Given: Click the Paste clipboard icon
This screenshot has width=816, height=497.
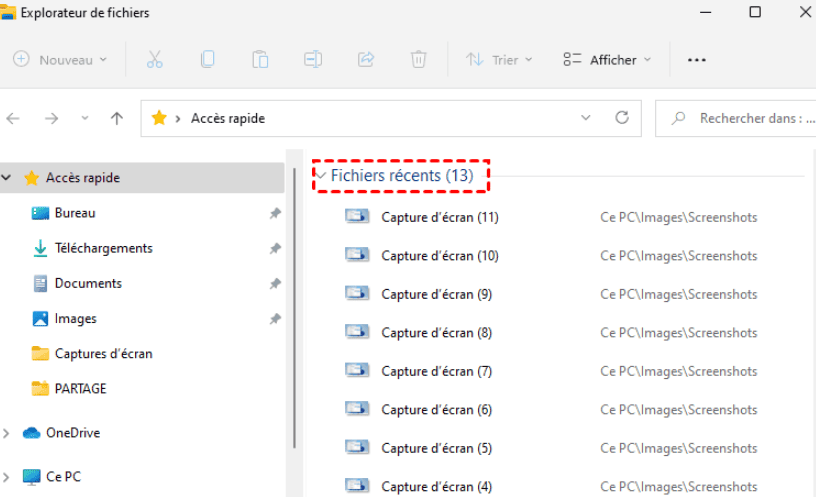Looking at the screenshot, I should click(260, 60).
